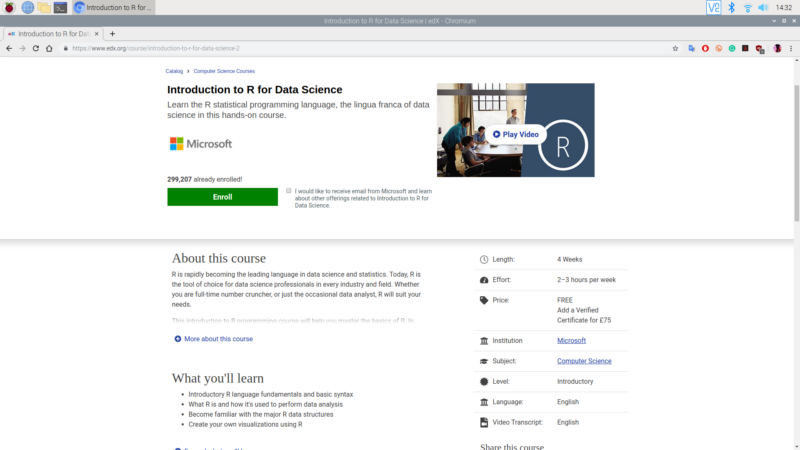This screenshot has height=450, width=800.
Task: Open the VNC server tray icon
Action: 714,7
